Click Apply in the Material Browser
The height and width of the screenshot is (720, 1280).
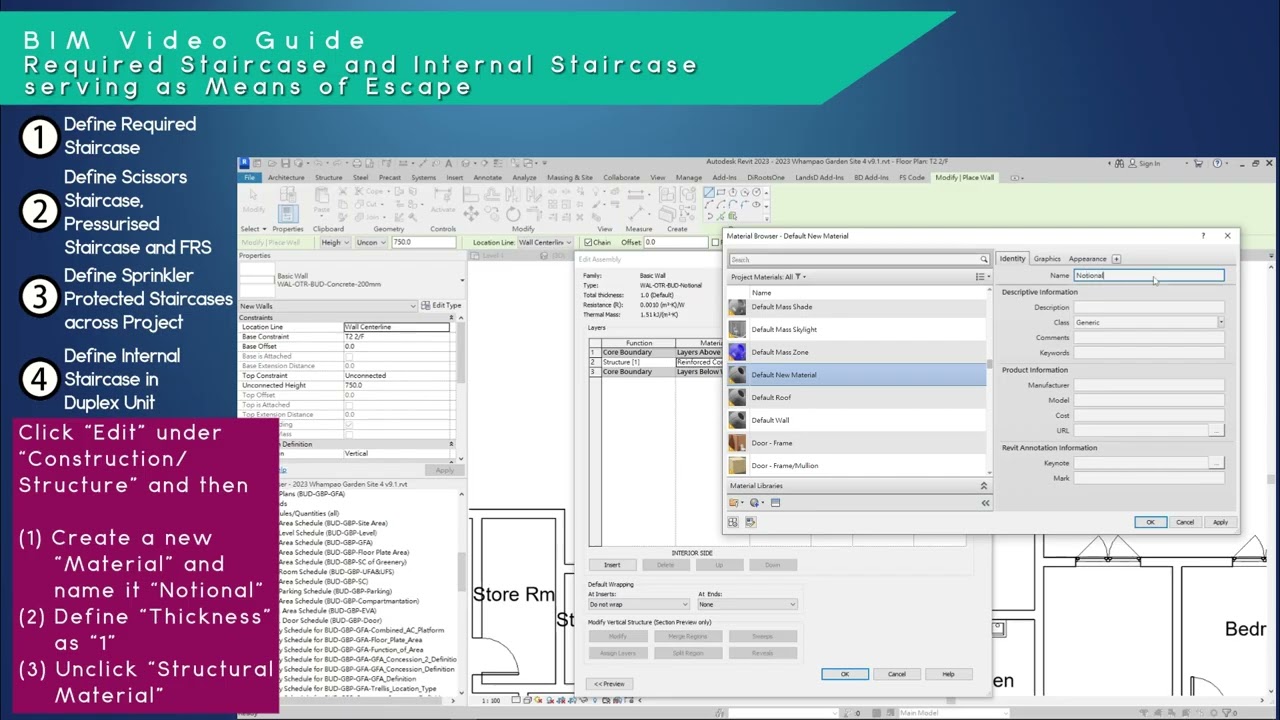click(1220, 522)
